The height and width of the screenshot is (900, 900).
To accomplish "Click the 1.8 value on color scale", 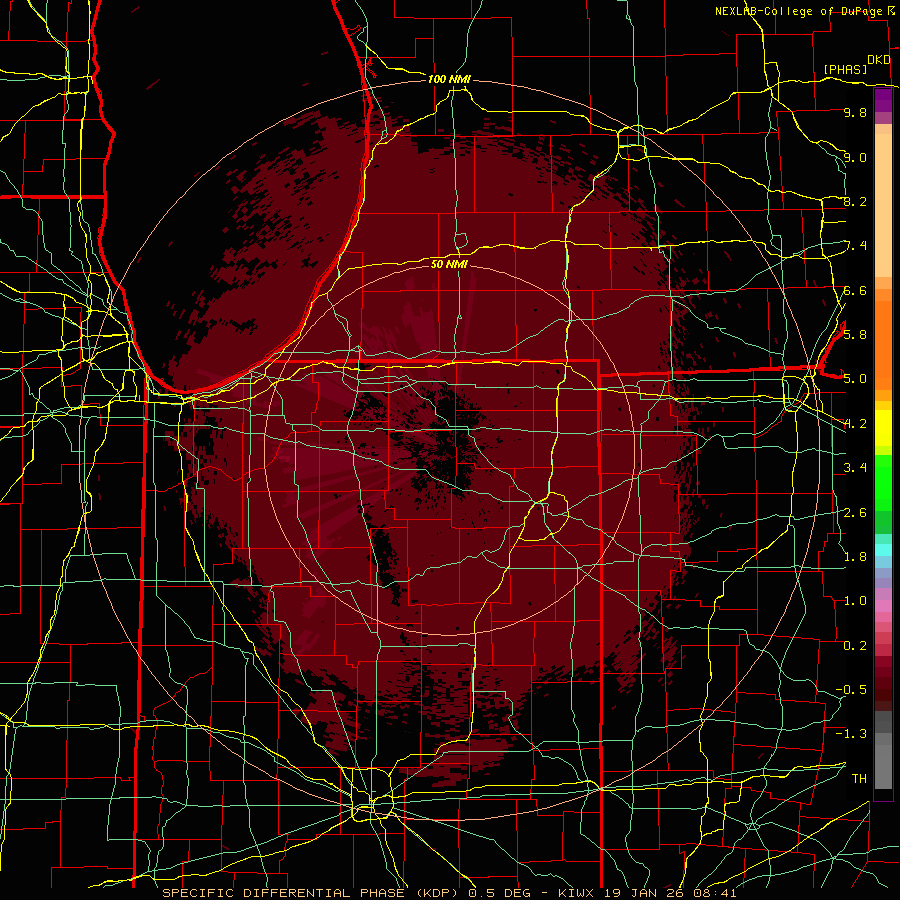I will pyautogui.click(x=855, y=556).
